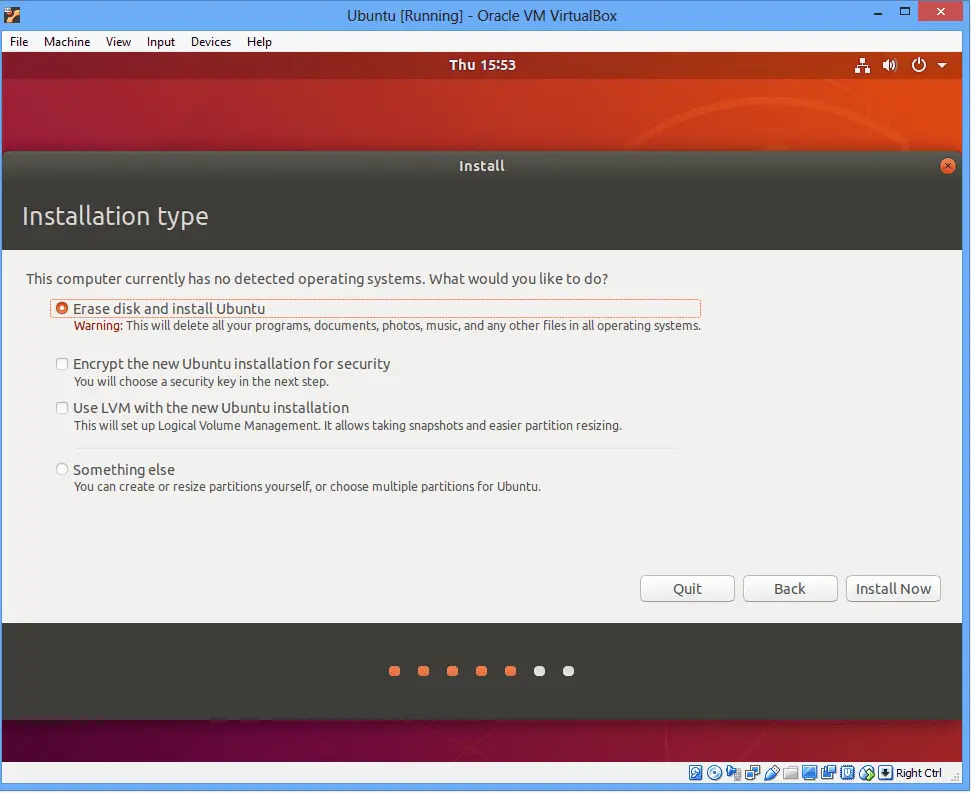Open the Devices menu
Screen dimensions: 971x793
pyautogui.click(x=211, y=41)
